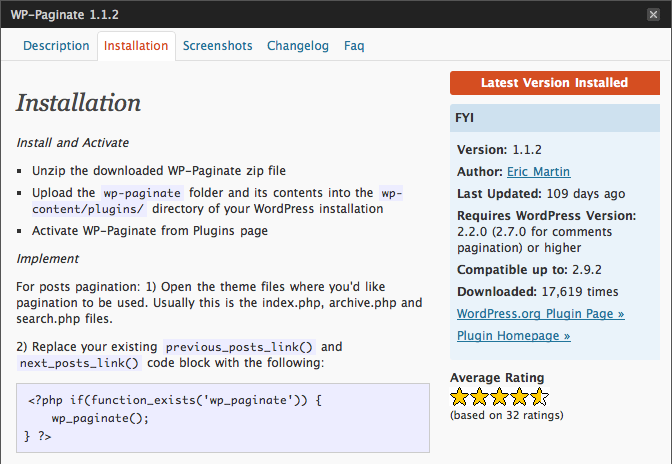This screenshot has width=672, height=464.
Task: Click the 'Average Rating' heading
Action: [x=497, y=377]
